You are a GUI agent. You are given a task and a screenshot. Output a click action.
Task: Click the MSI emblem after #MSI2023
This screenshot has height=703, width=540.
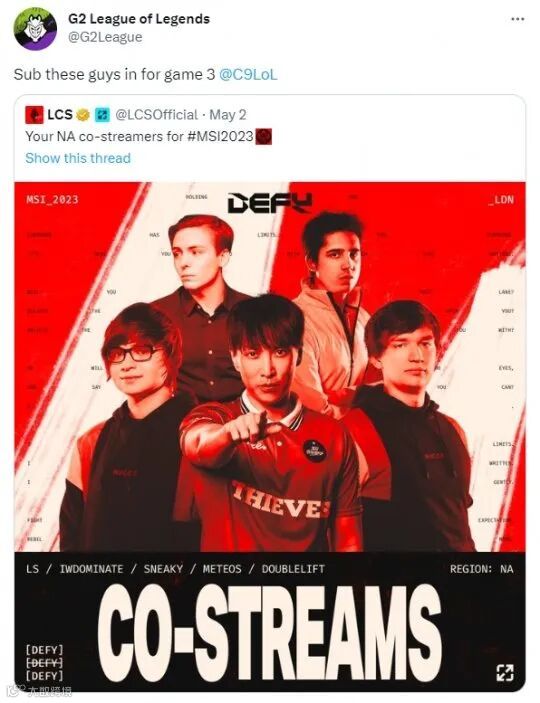(264, 136)
